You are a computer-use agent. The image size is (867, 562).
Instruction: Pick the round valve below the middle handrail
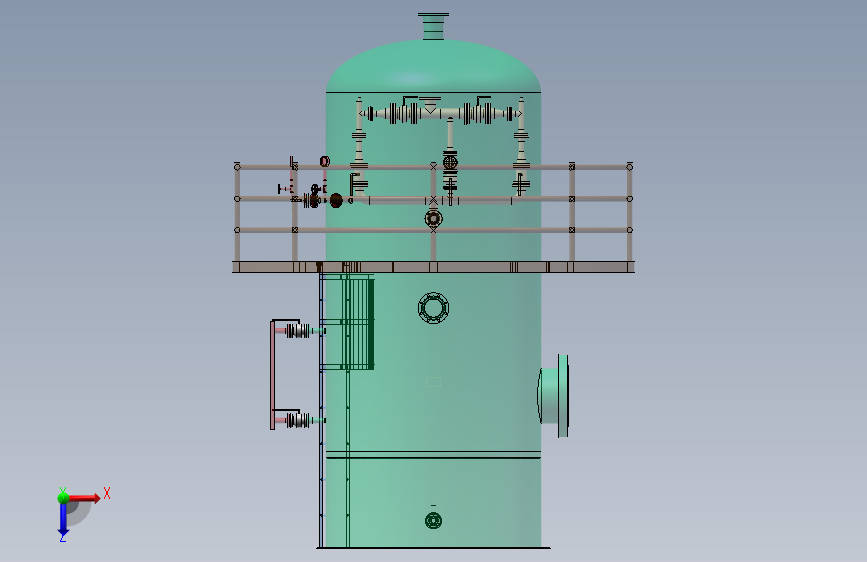pos(434,219)
